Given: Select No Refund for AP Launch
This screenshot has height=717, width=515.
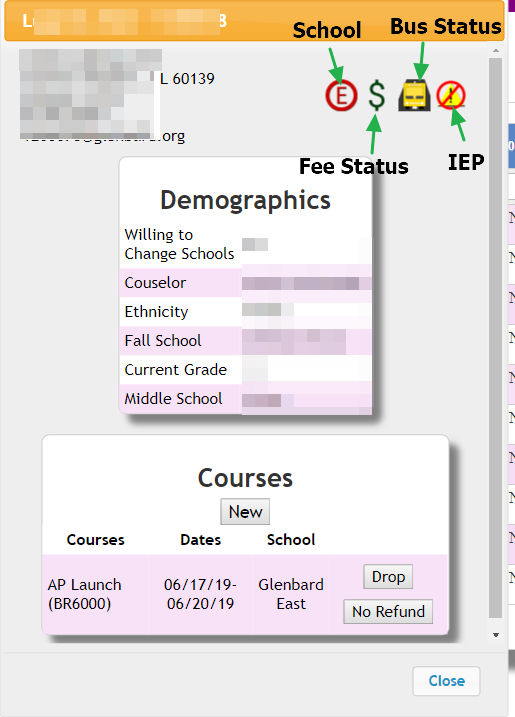Looking at the screenshot, I should [388, 611].
